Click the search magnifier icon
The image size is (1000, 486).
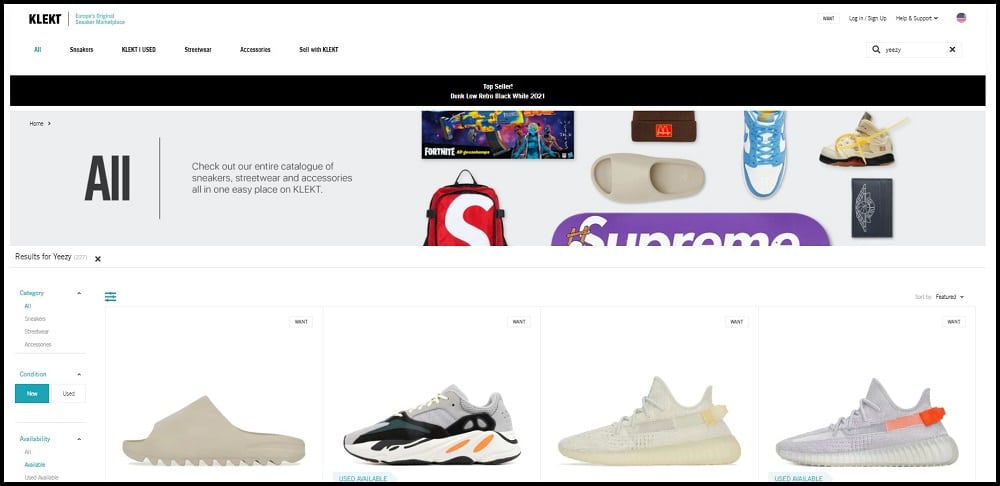pyautogui.click(x=876, y=49)
